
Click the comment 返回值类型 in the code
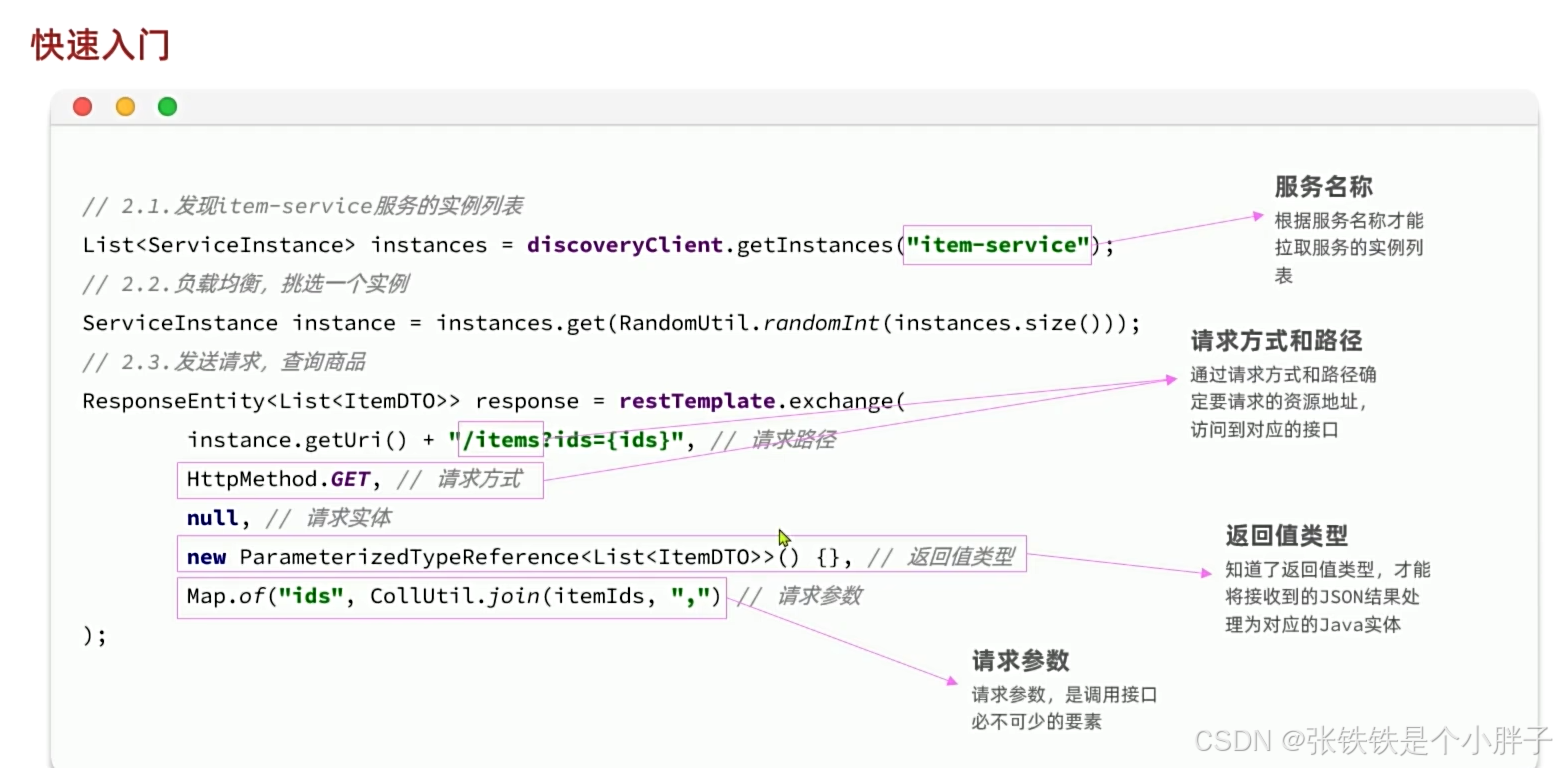940,557
